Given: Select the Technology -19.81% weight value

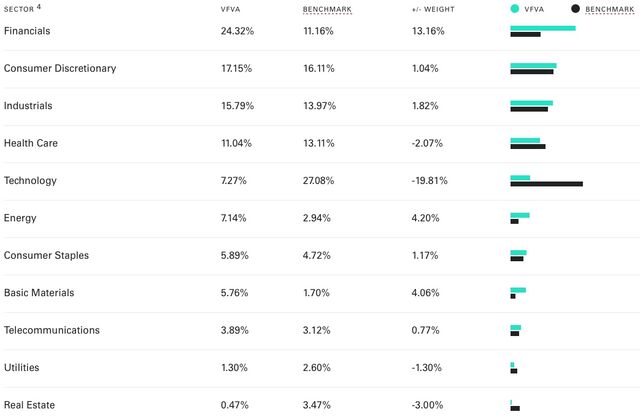Looking at the screenshot, I should pos(429,181).
